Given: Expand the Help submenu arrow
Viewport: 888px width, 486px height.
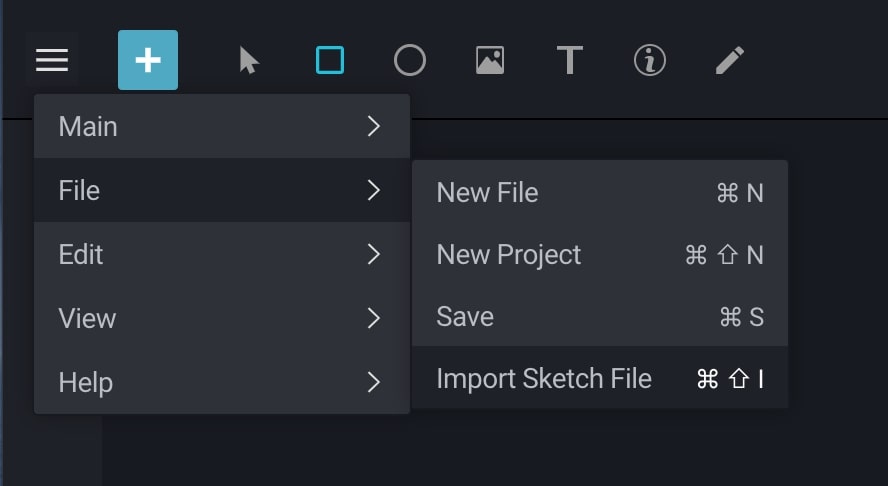Looking at the screenshot, I should 374,382.
